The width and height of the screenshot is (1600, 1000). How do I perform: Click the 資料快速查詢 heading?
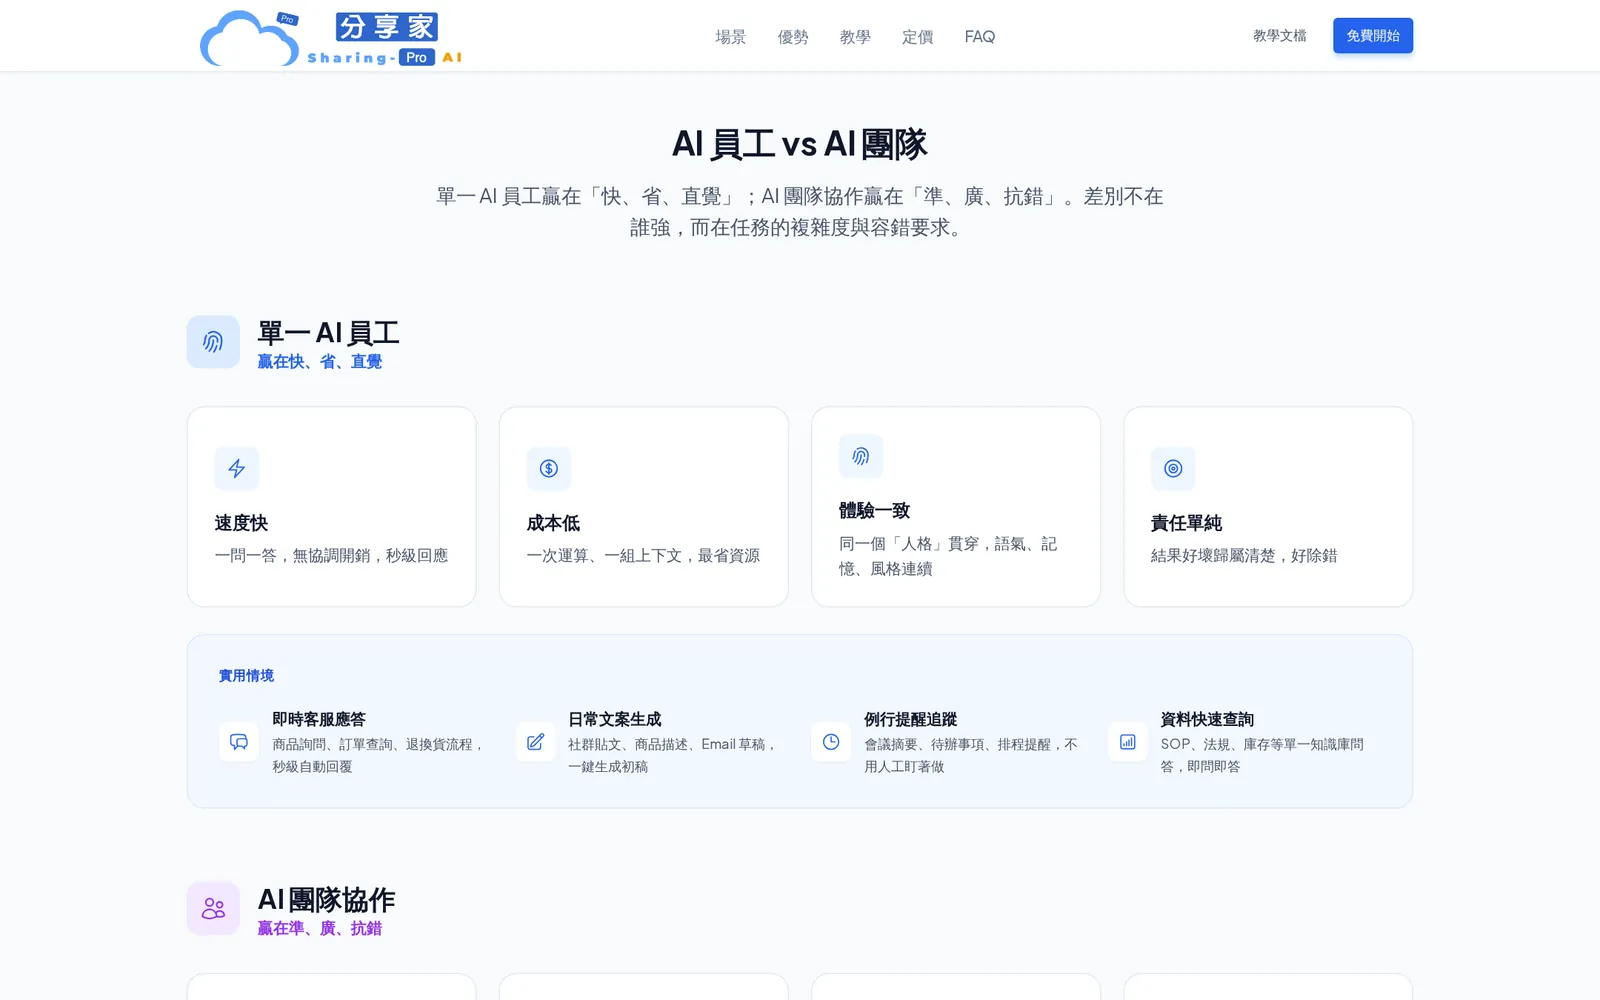pyautogui.click(x=1207, y=719)
